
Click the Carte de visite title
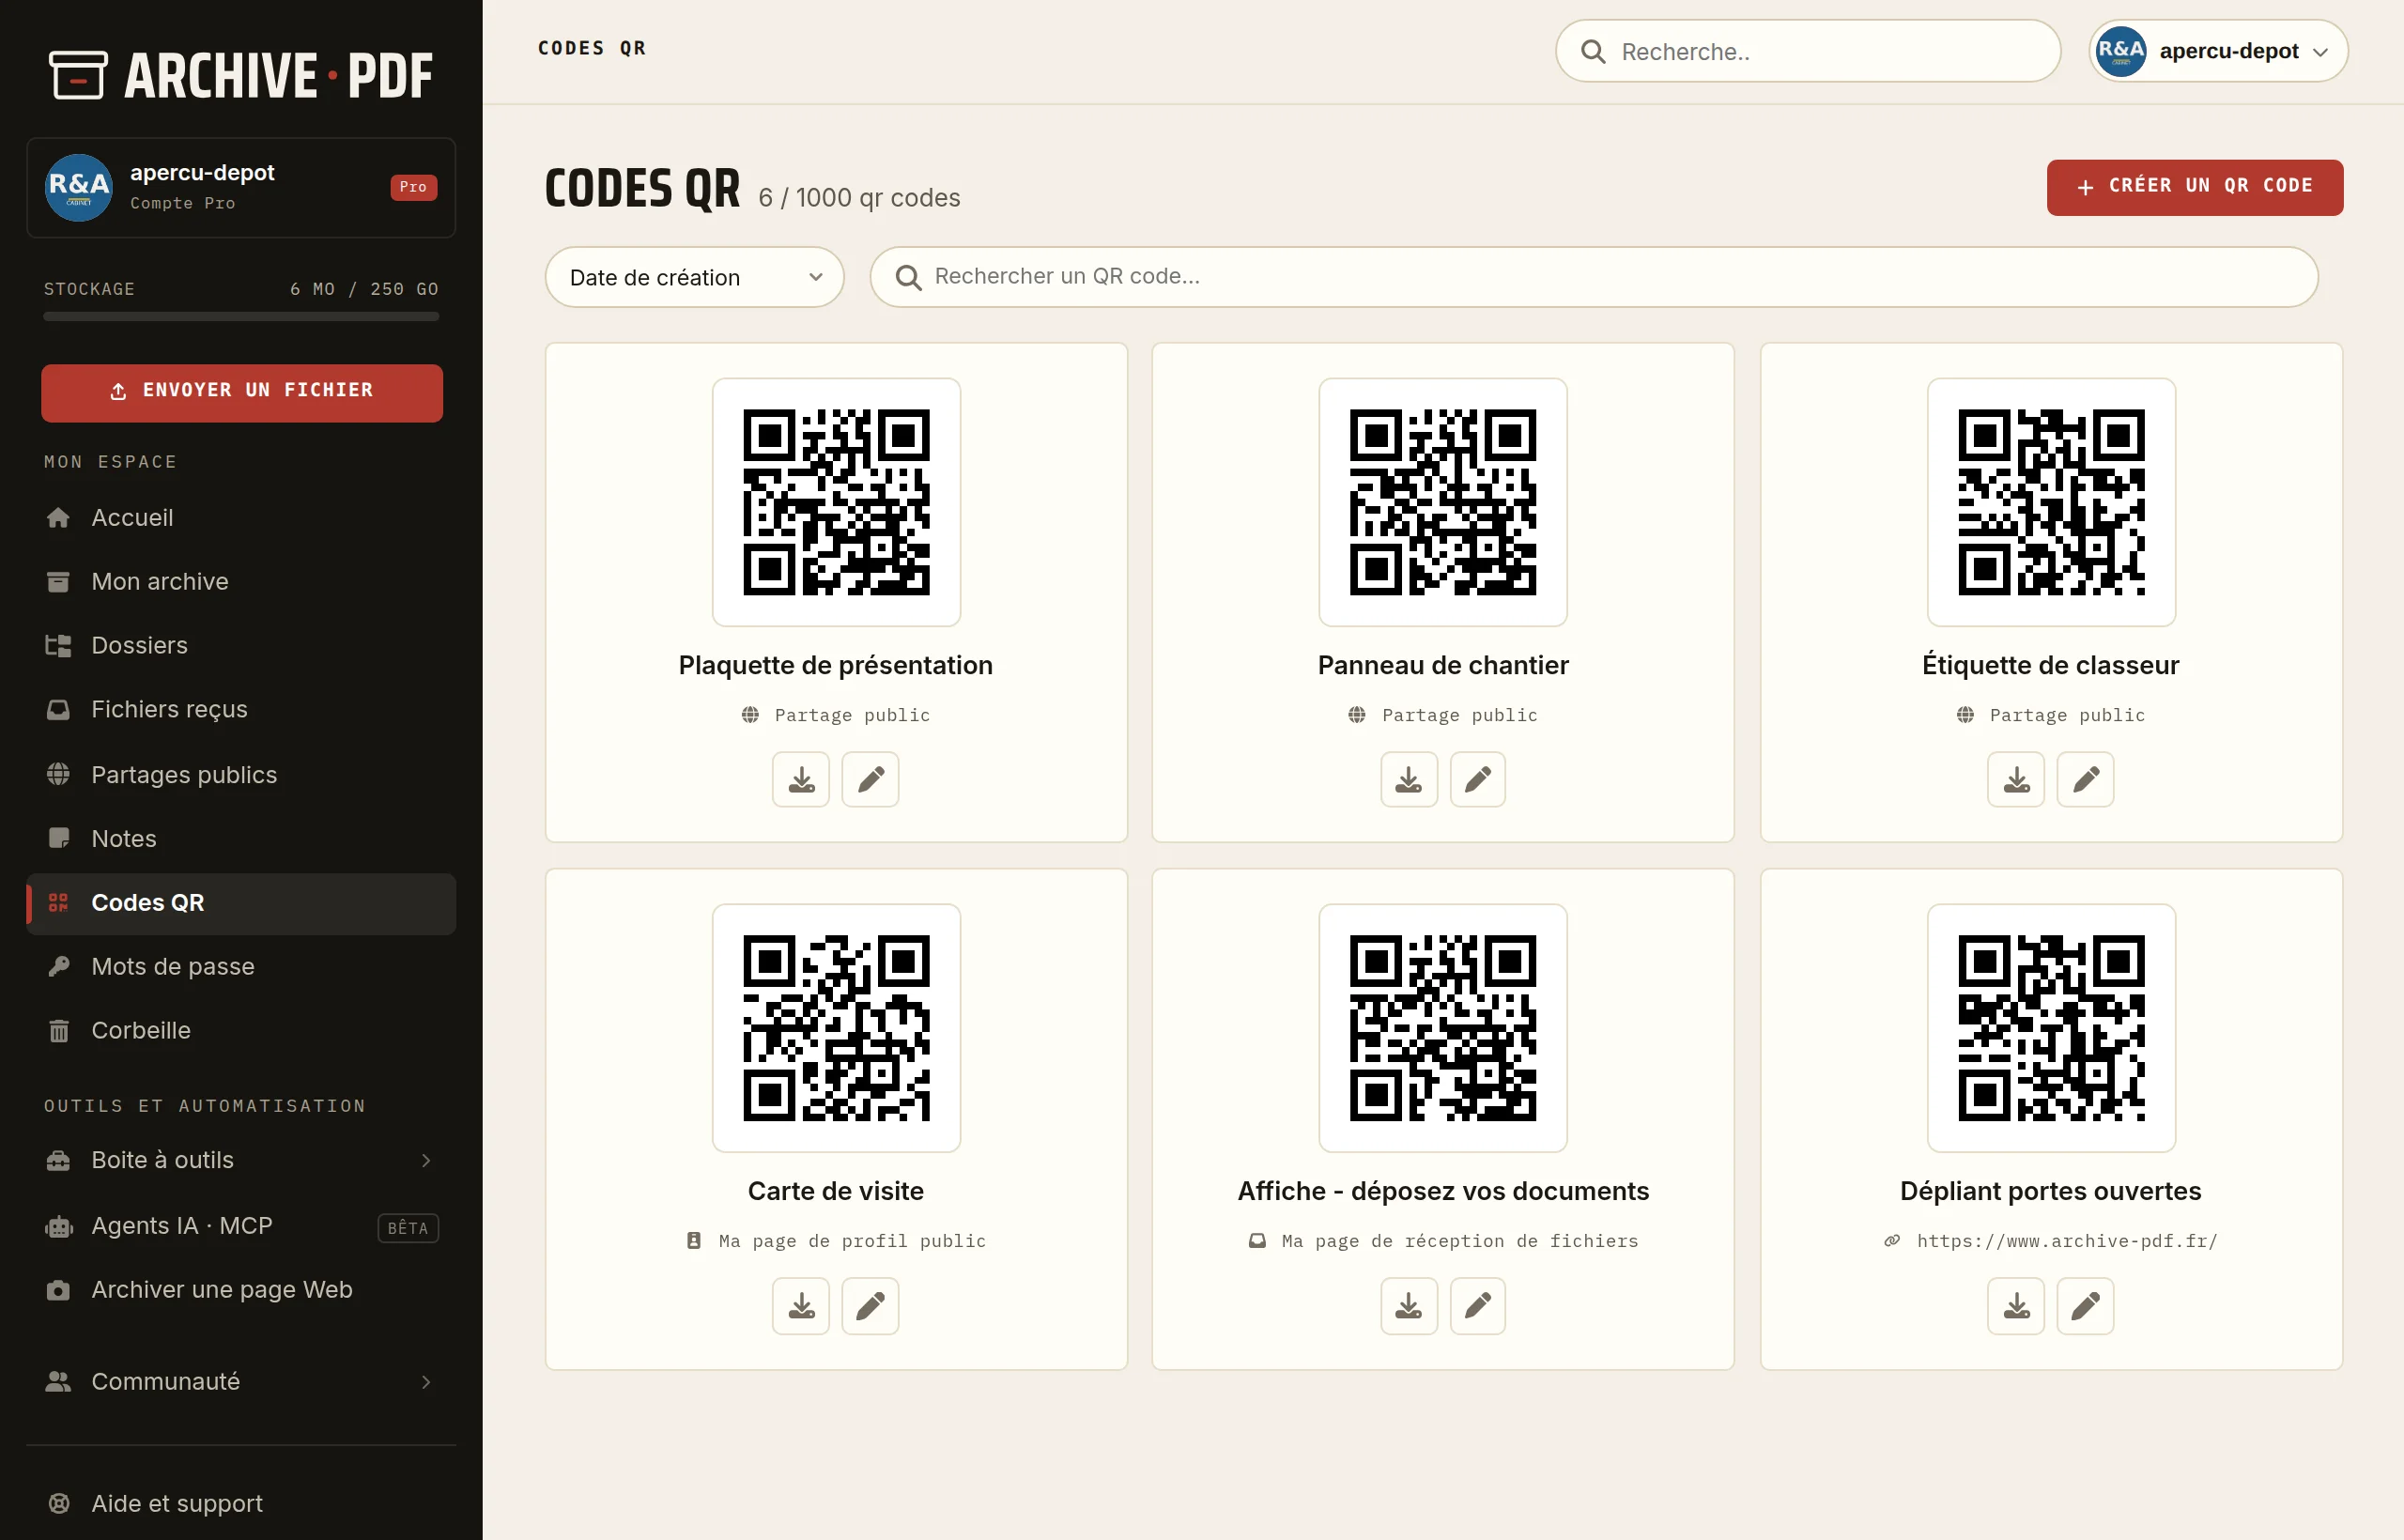pos(836,1191)
